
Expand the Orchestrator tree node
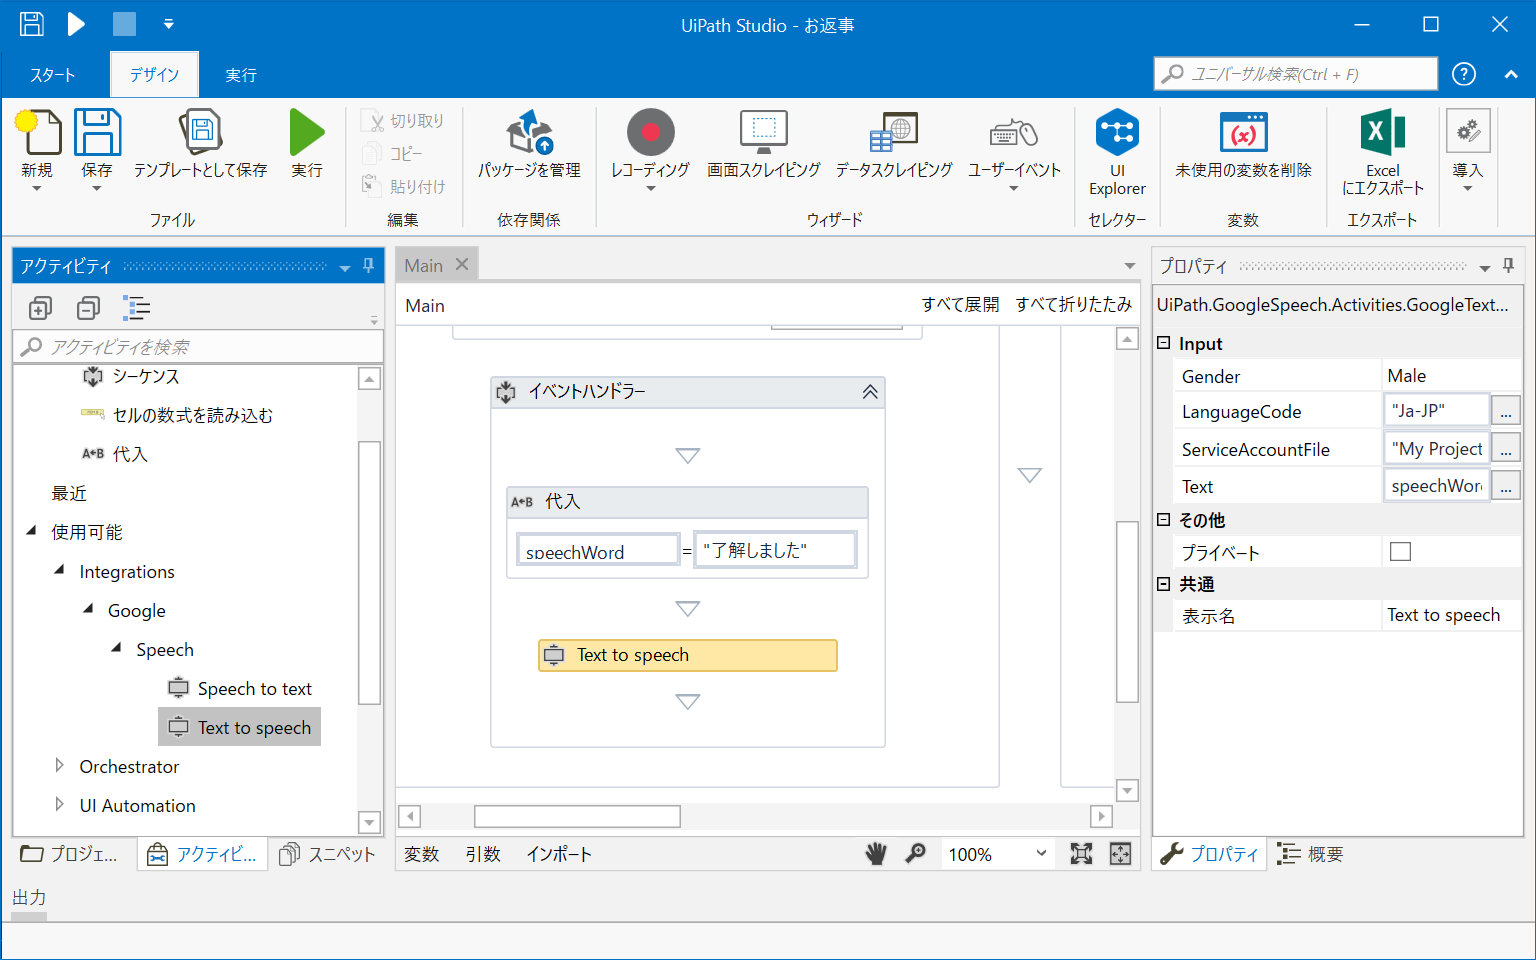point(59,766)
